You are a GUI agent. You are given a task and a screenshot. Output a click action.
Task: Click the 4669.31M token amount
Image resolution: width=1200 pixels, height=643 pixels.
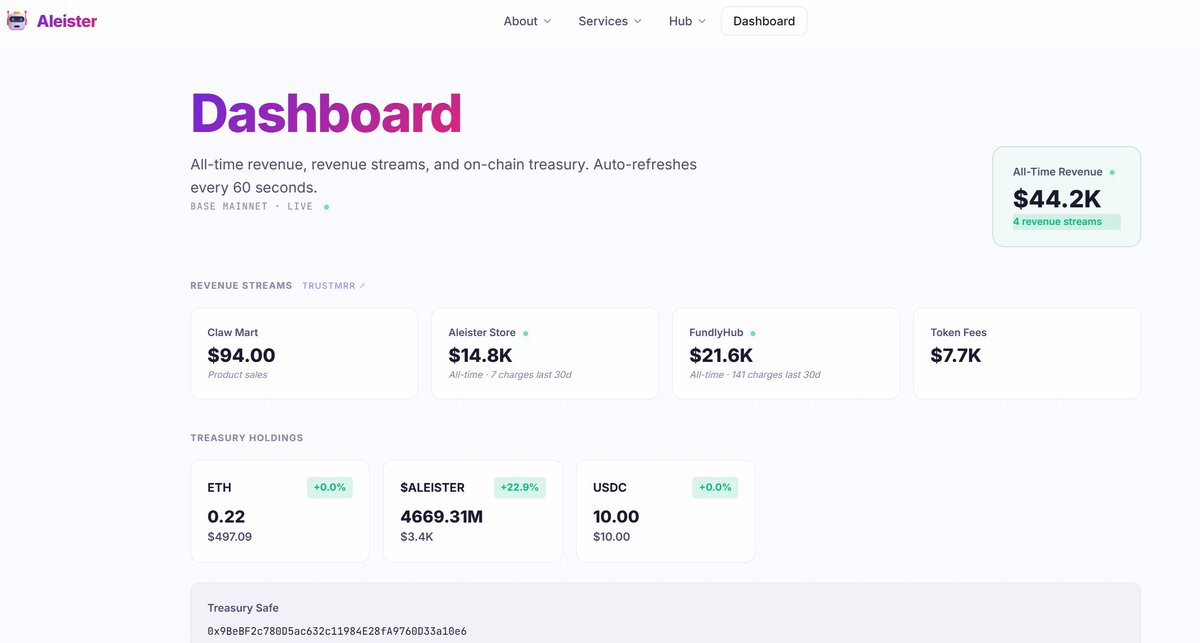pos(442,517)
